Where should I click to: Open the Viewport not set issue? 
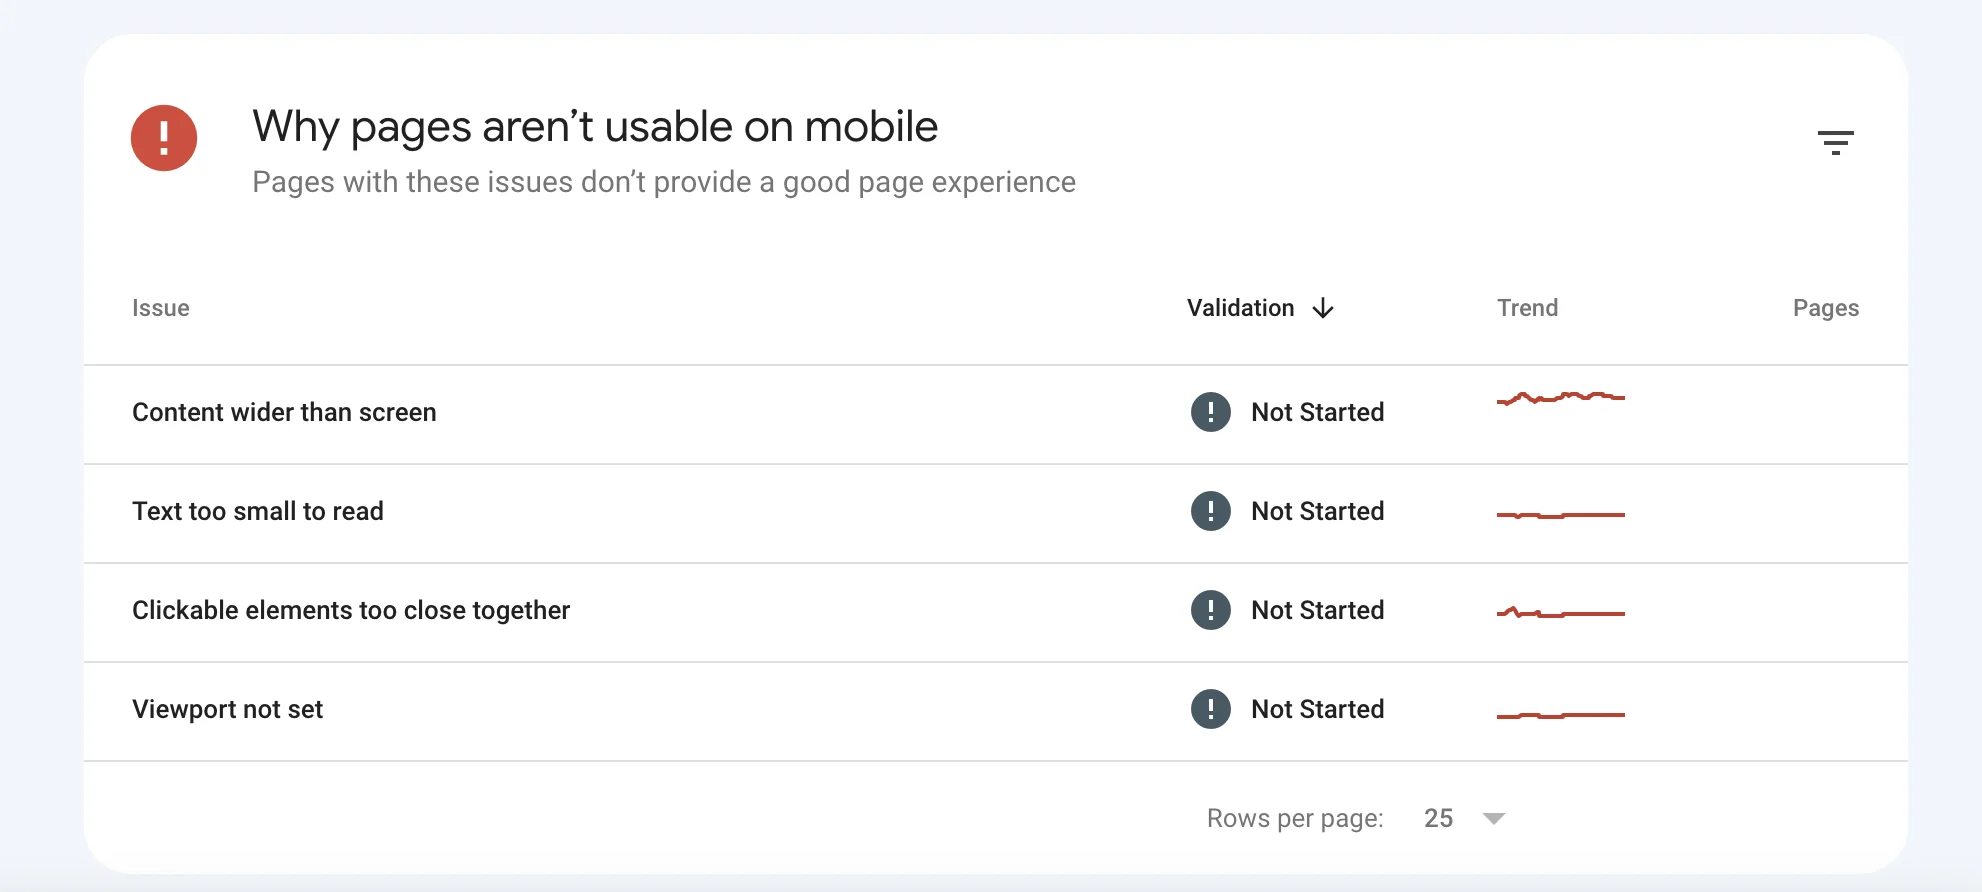[x=228, y=709]
